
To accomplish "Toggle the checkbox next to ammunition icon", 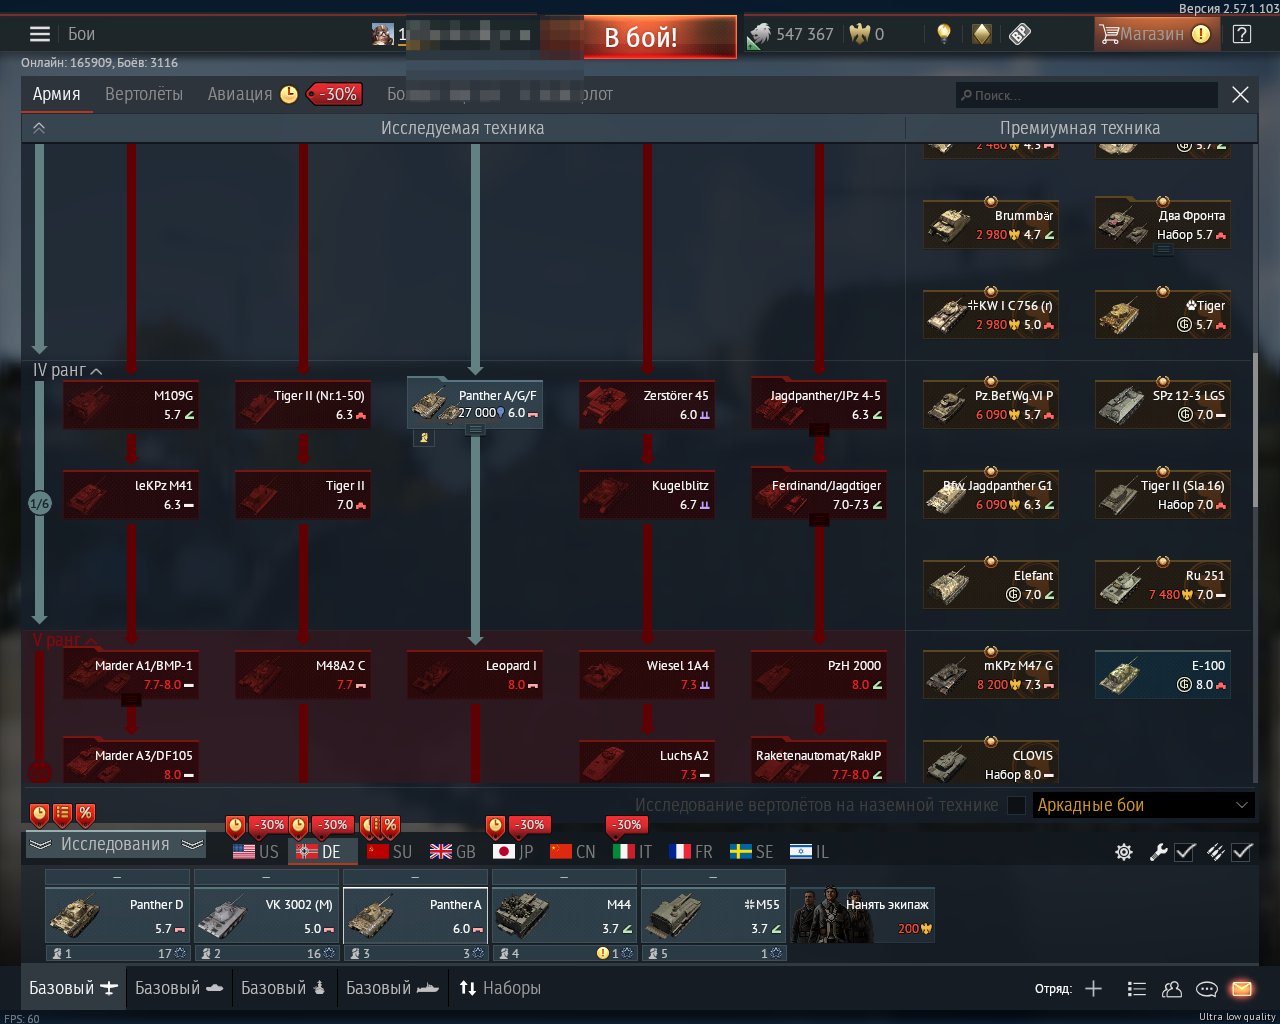I will coord(1242,852).
